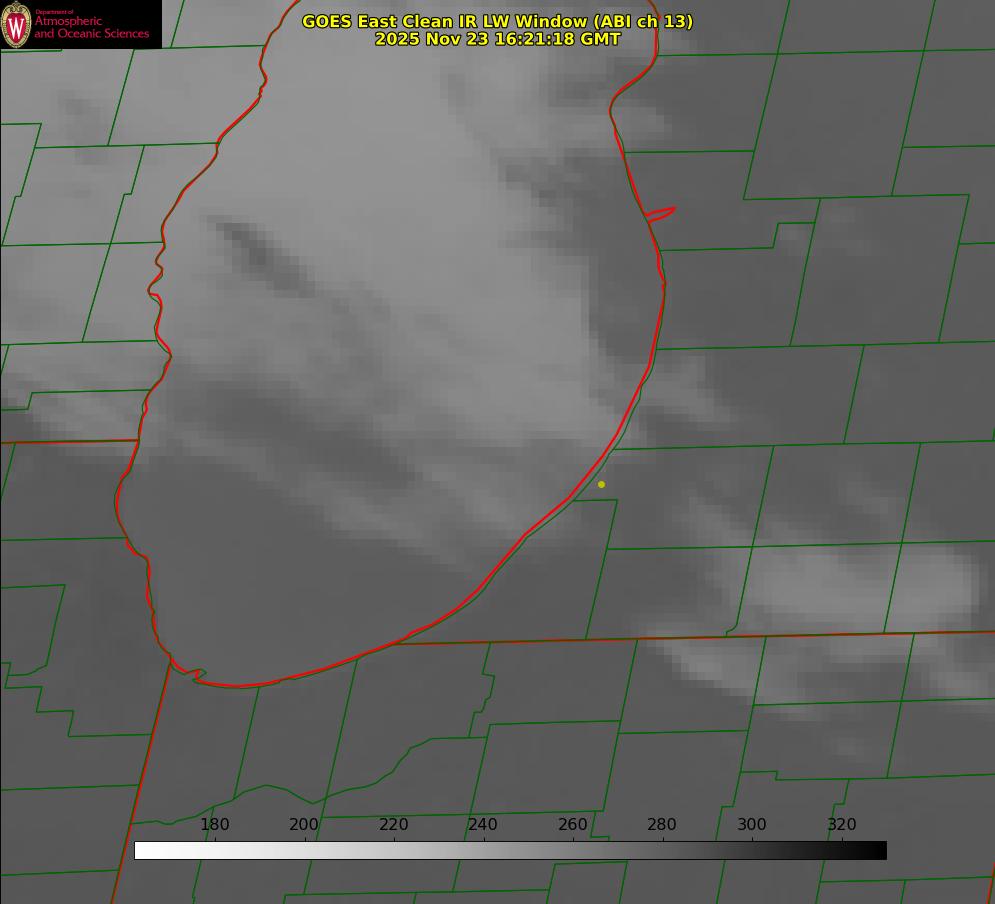Click the small 'Department of' text
Viewport: 995px width, 904px height.
(x=54, y=12)
